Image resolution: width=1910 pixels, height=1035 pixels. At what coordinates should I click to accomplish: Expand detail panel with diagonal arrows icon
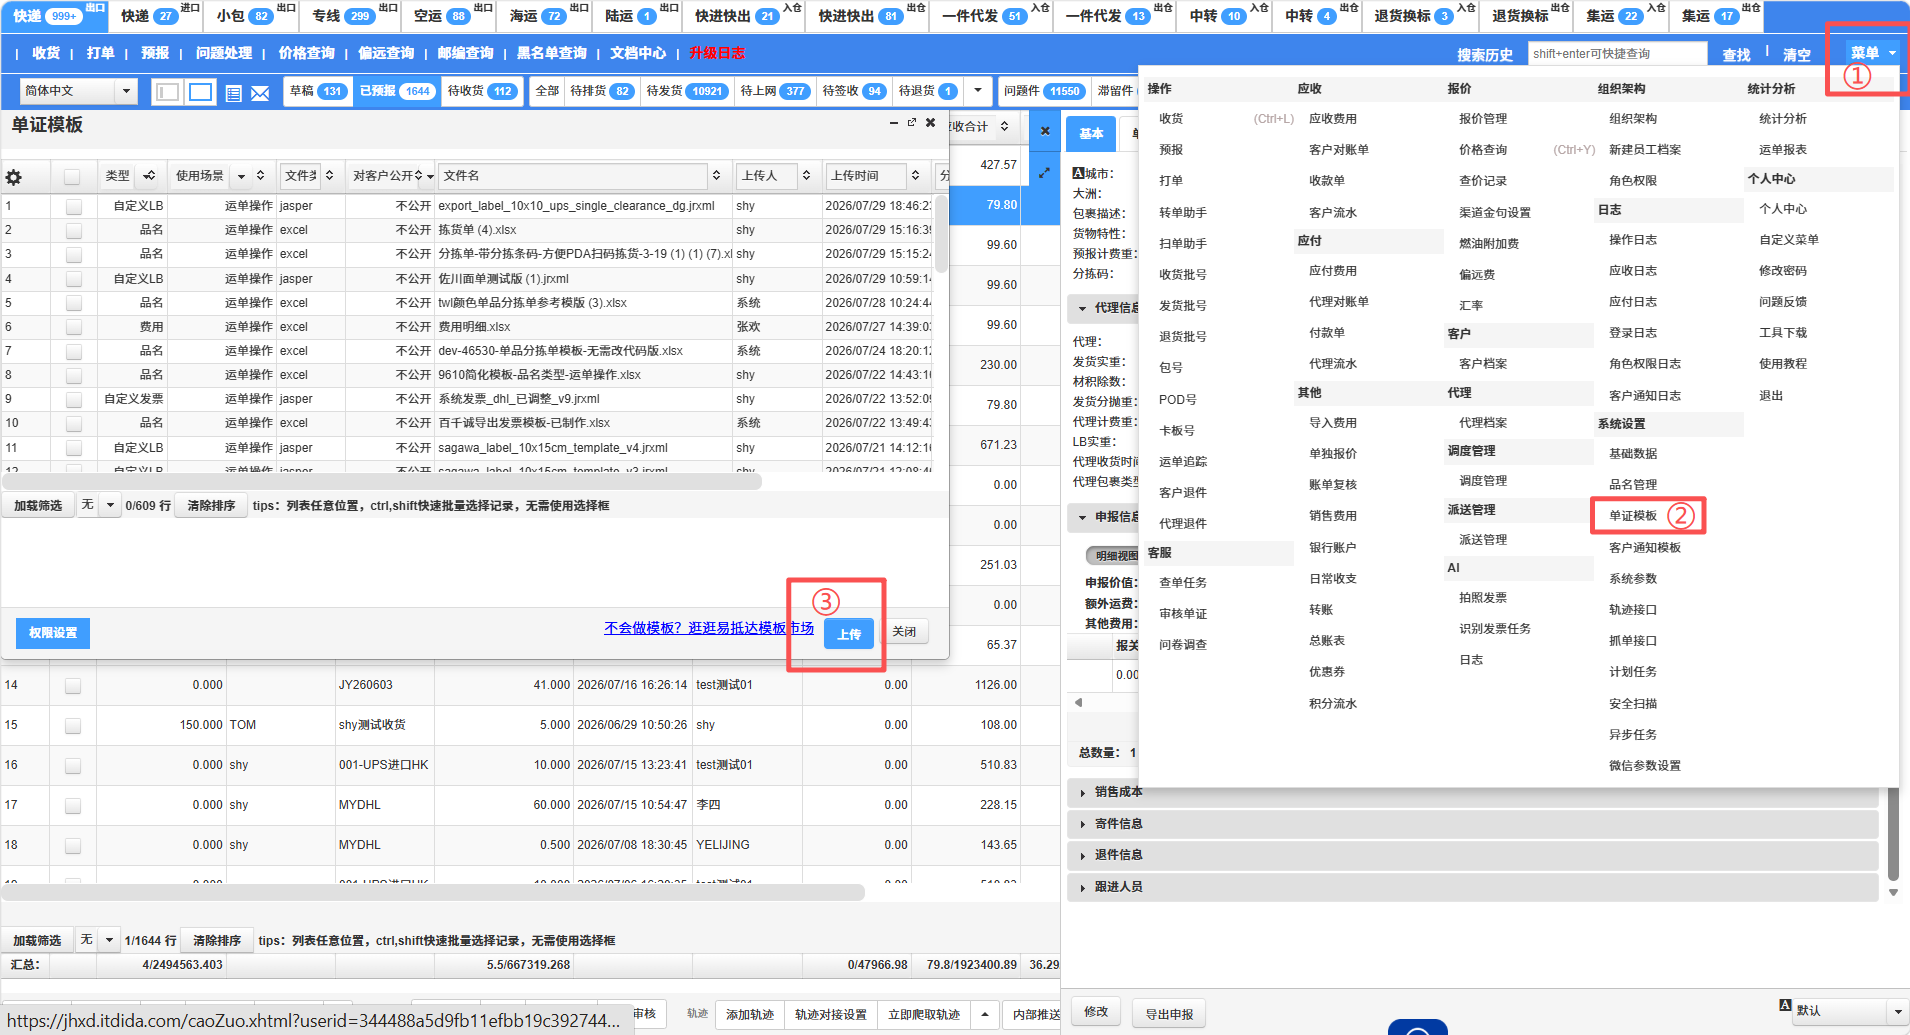(1045, 173)
